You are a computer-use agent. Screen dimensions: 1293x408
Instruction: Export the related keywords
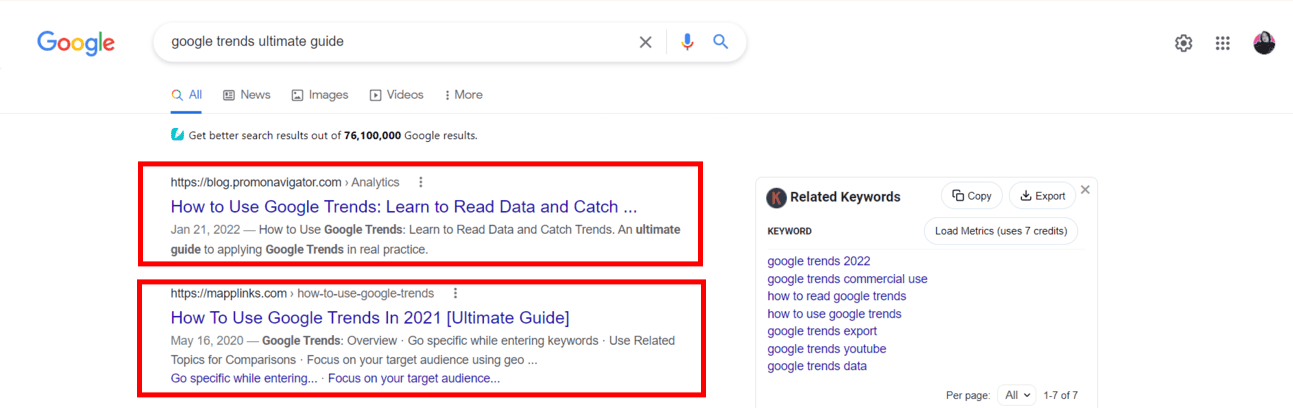click(1042, 196)
